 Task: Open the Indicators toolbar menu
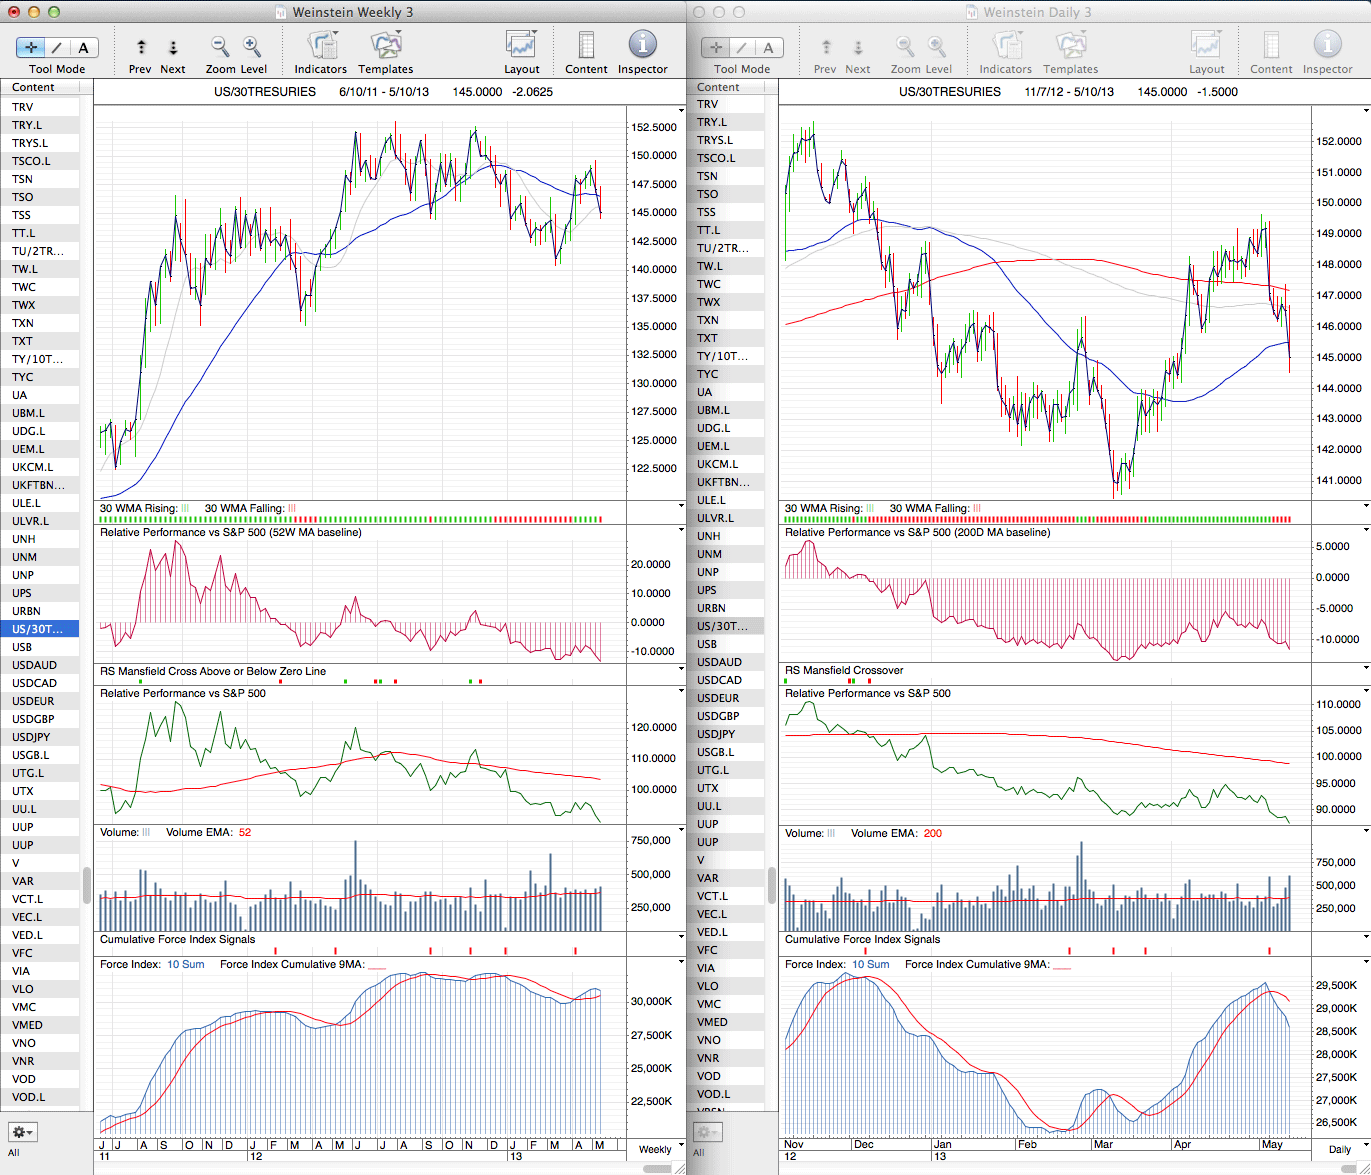[x=321, y=47]
